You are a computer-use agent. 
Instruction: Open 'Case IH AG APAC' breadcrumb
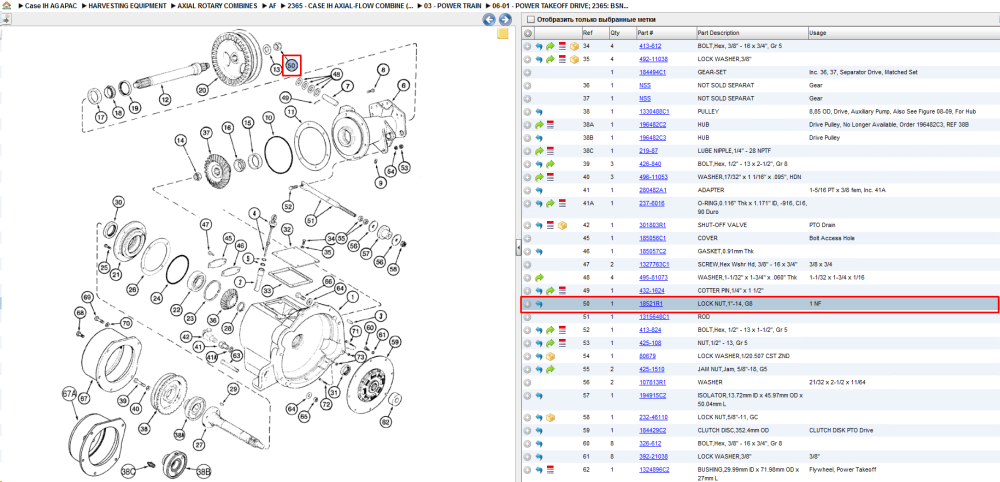tap(53, 5)
